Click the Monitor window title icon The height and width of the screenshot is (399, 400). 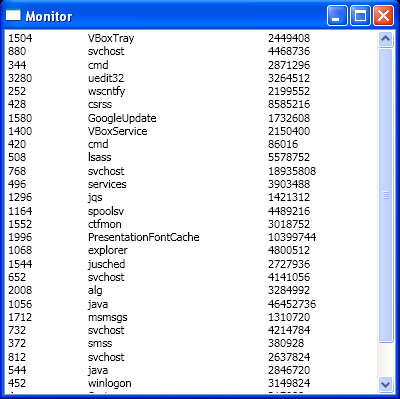[x=13, y=15]
